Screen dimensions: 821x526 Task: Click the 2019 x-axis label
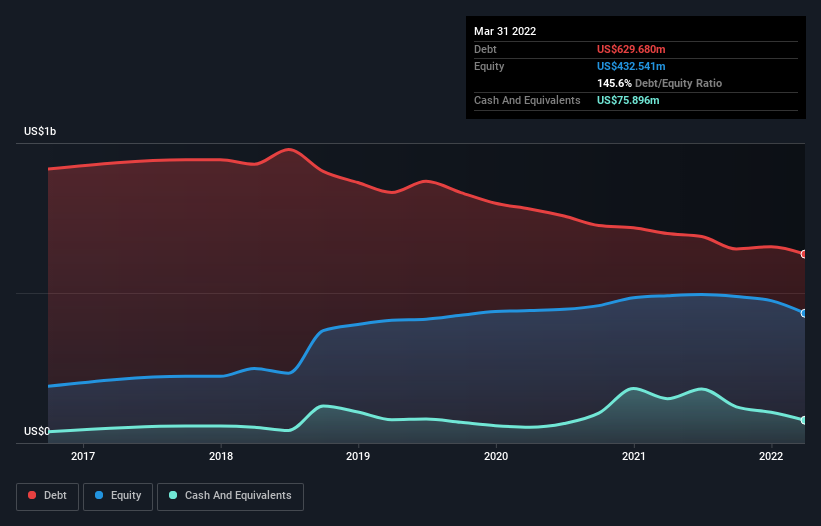click(358, 456)
